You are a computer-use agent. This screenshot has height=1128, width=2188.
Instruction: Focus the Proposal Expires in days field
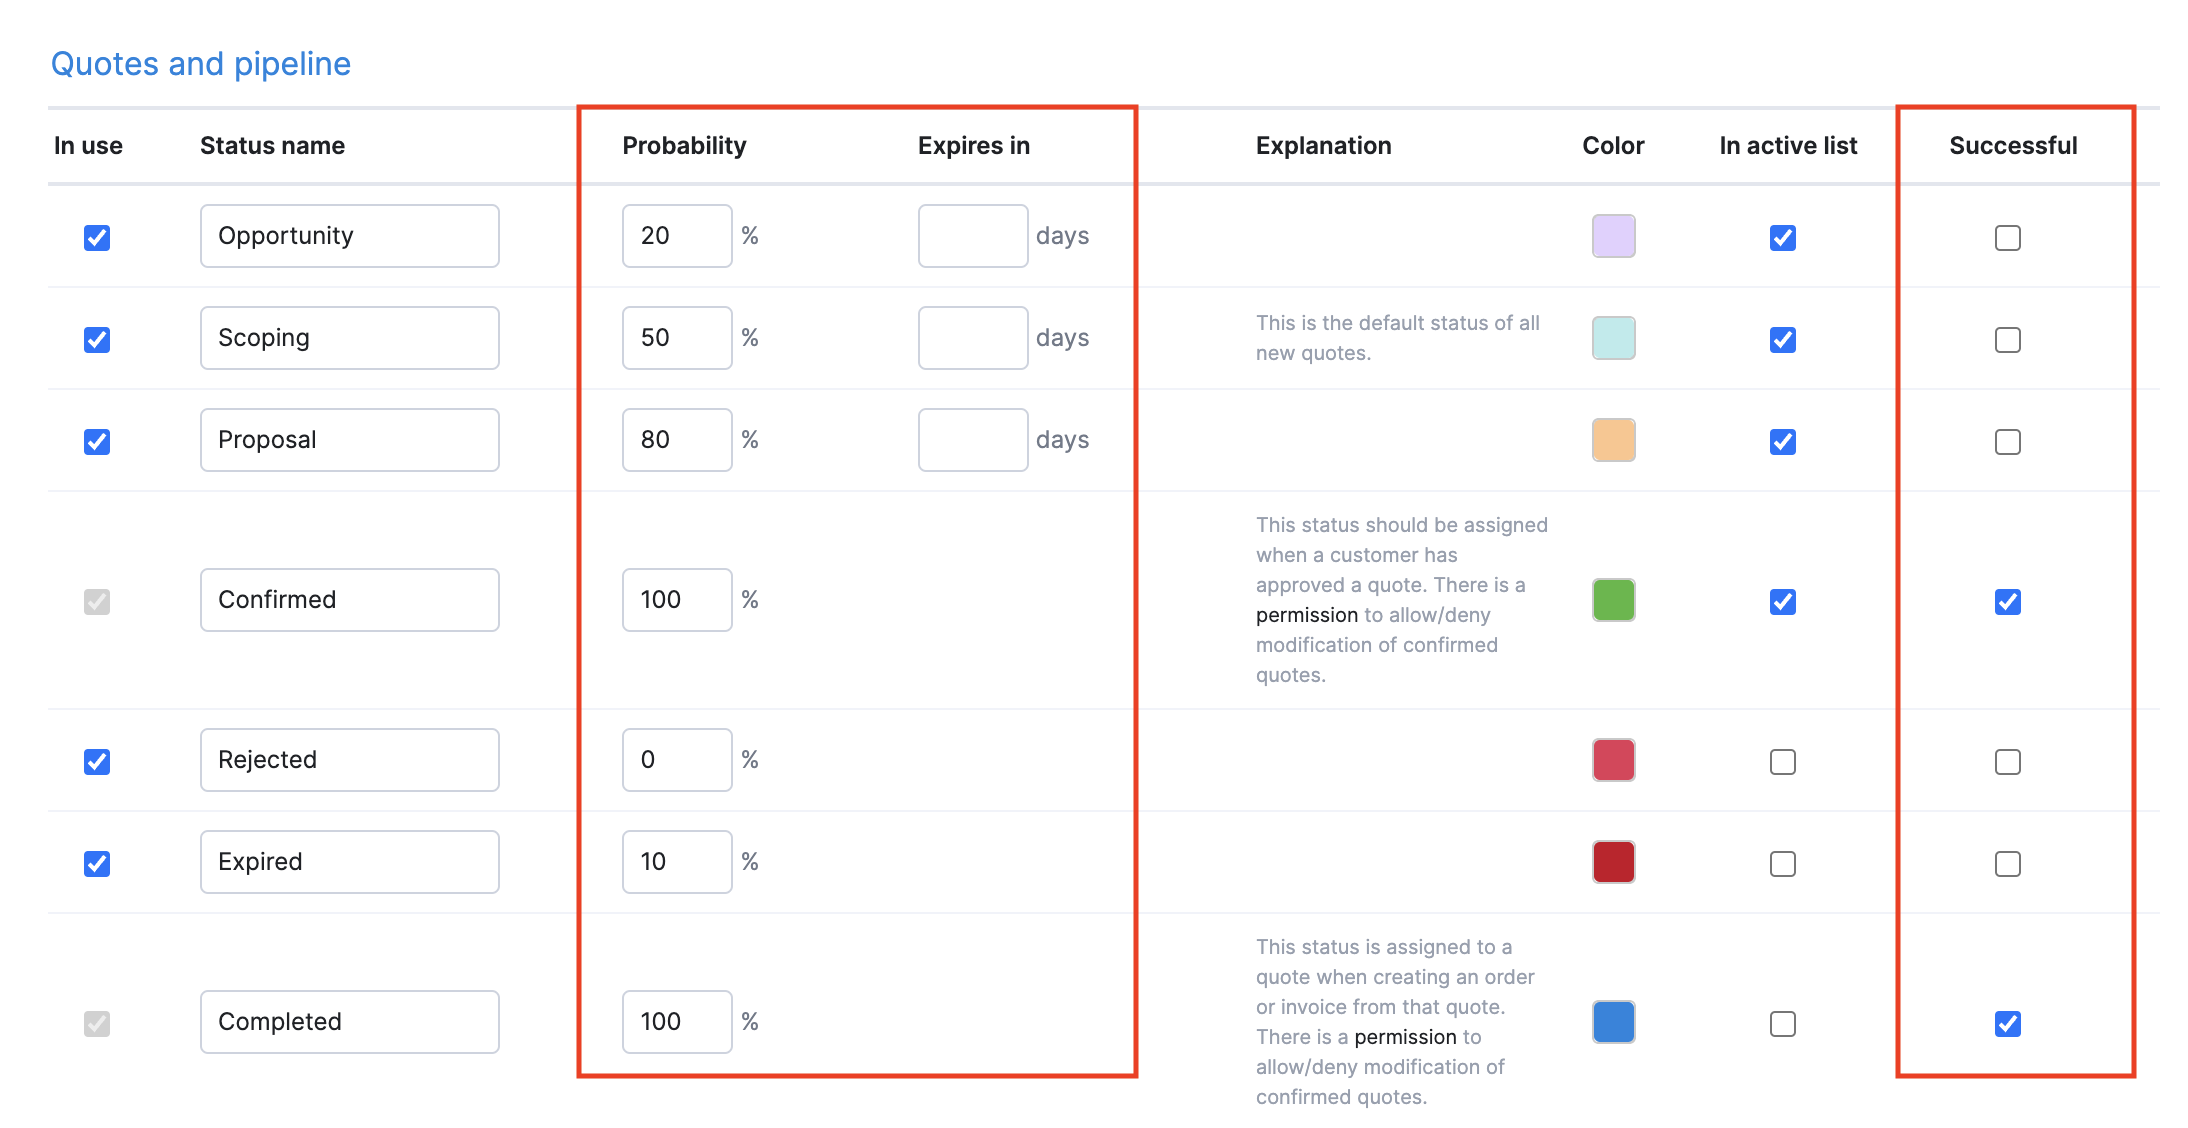point(972,440)
